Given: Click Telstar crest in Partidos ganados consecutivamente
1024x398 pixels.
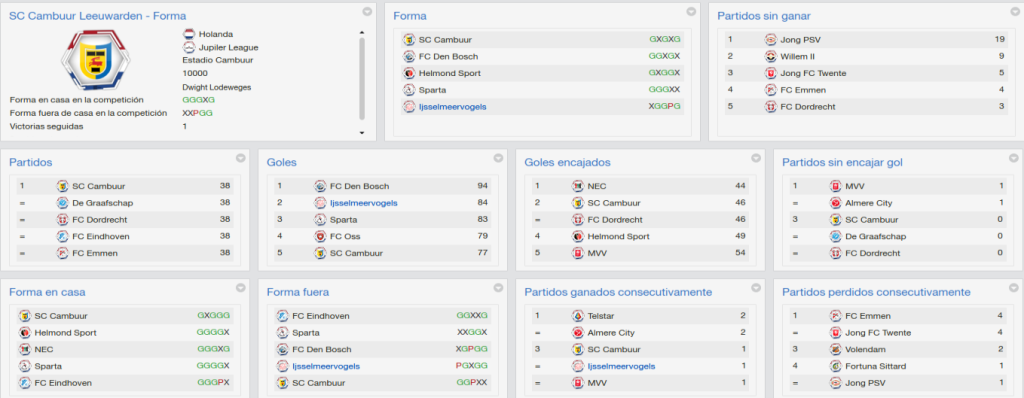Looking at the screenshot, I should tap(577, 316).
